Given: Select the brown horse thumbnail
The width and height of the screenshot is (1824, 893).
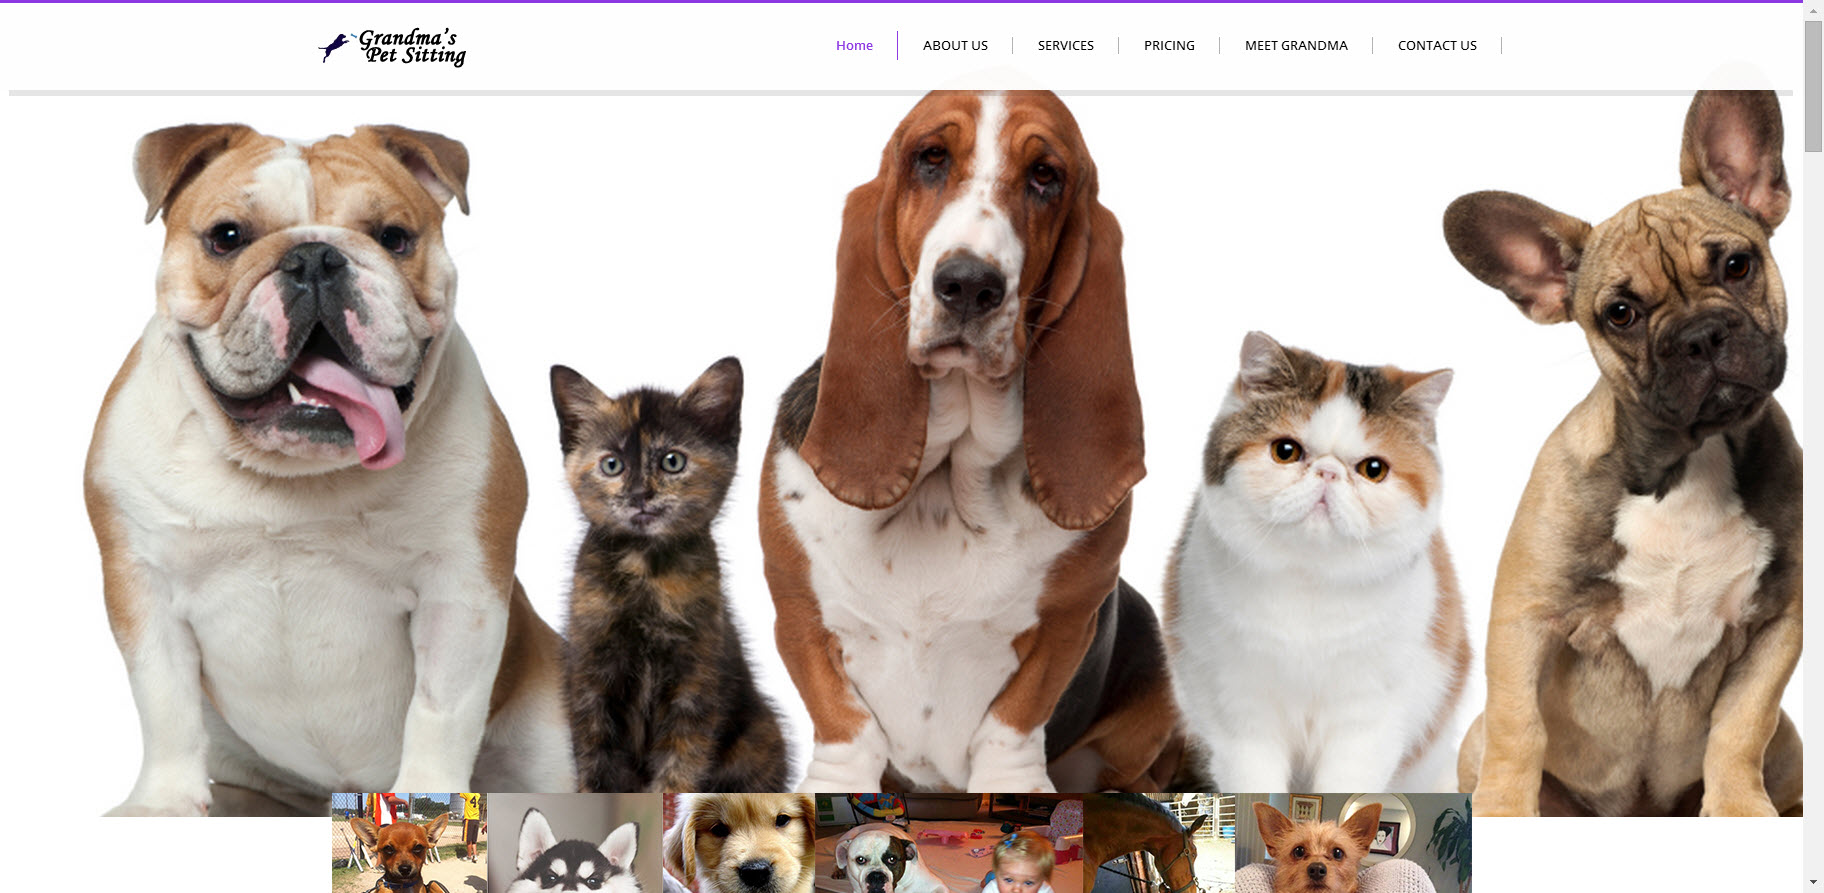Looking at the screenshot, I should [x=1159, y=842].
